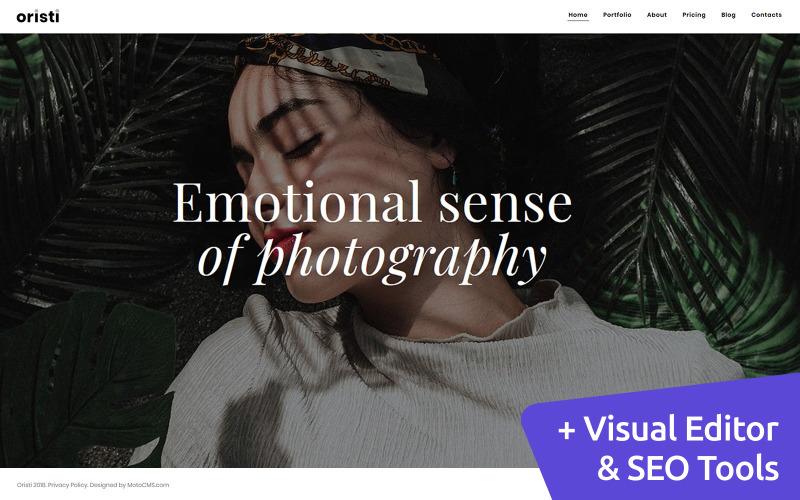Click the Privacy Policy footer link
This screenshot has height=500, width=800.
(68, 485)
